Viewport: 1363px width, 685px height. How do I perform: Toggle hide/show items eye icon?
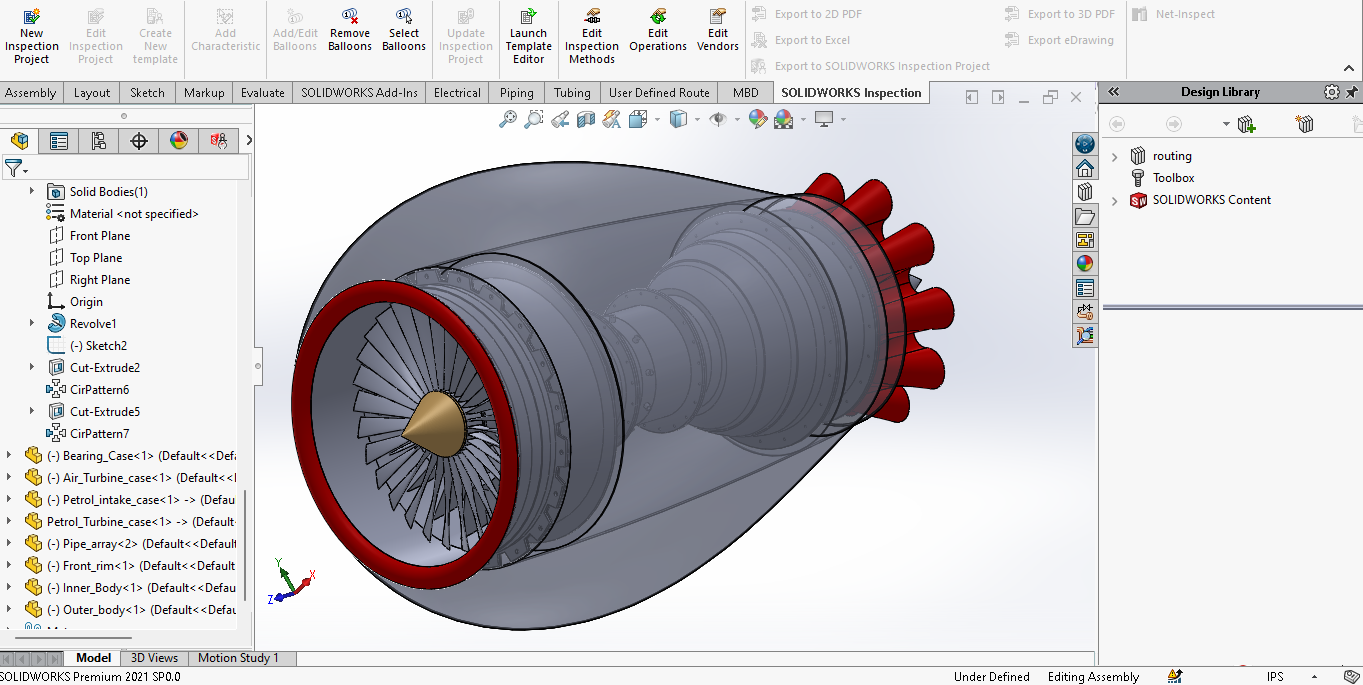(718, 119)
